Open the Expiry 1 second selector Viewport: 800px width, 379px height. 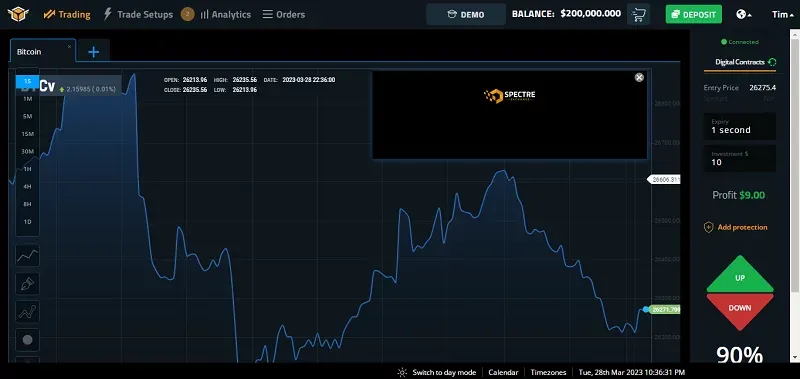[740, 126]
